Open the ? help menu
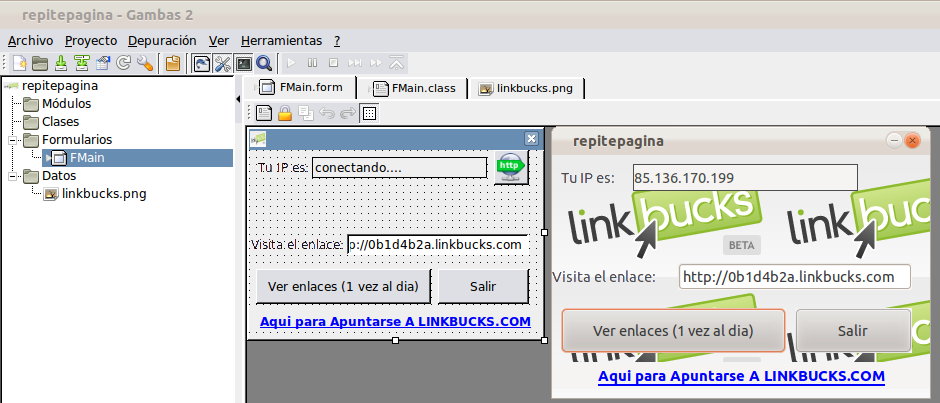 337,41
